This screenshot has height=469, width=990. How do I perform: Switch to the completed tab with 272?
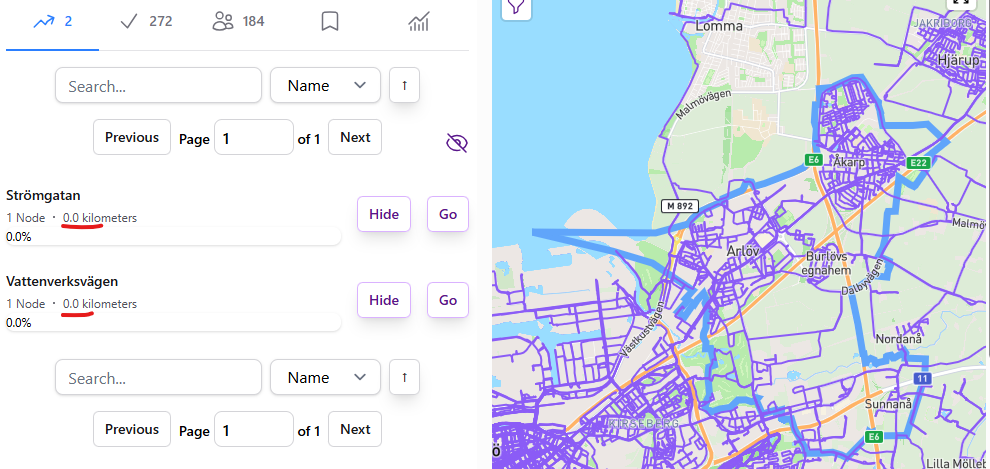click(145, 21)
